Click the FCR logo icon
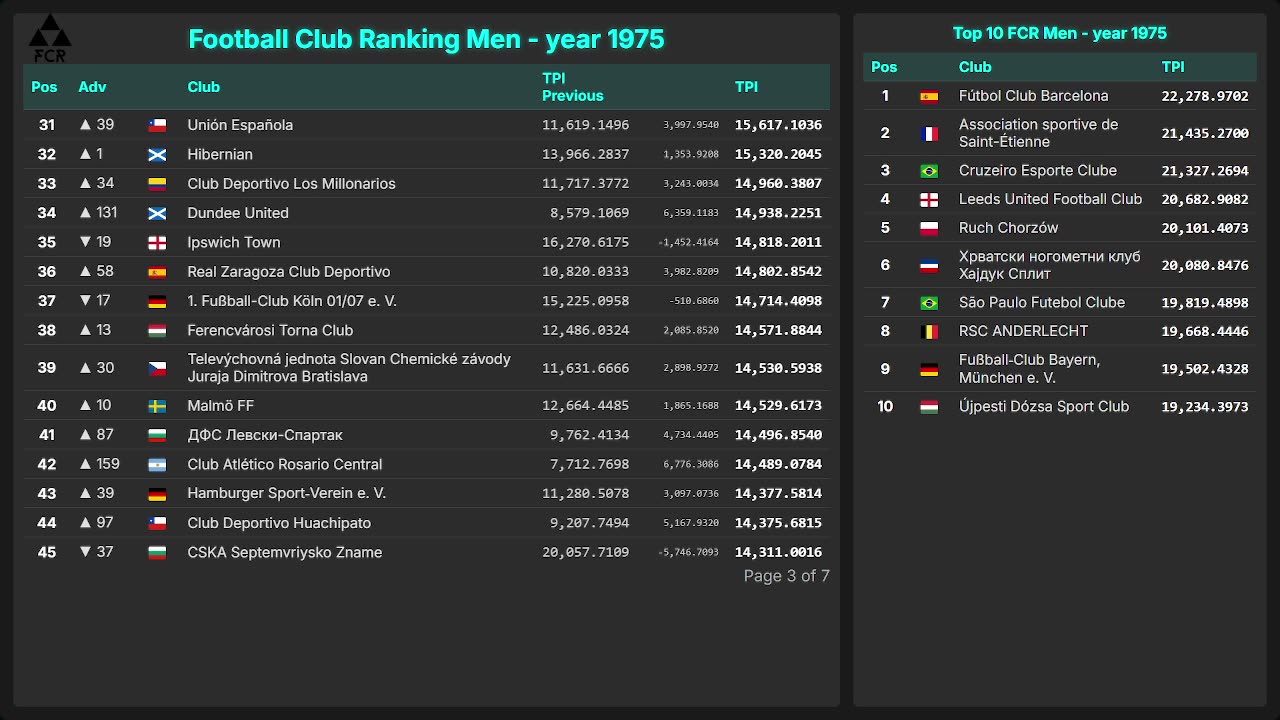 click(x=48, y=39)
